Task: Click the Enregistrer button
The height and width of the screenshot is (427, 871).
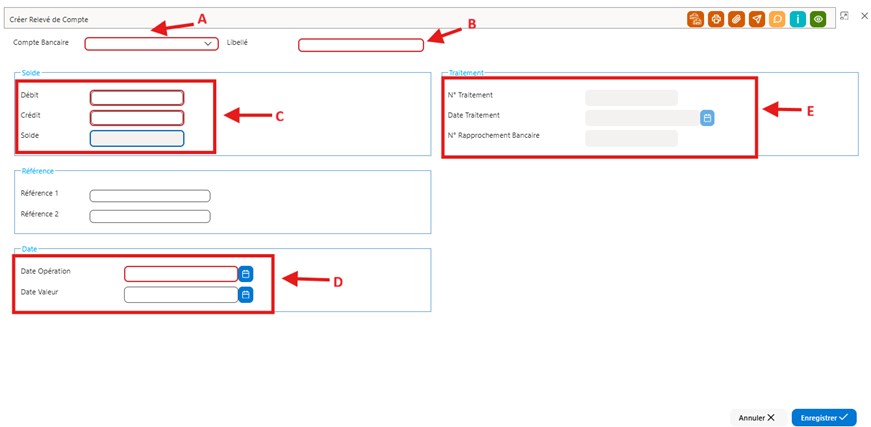Action: point(824,418)
